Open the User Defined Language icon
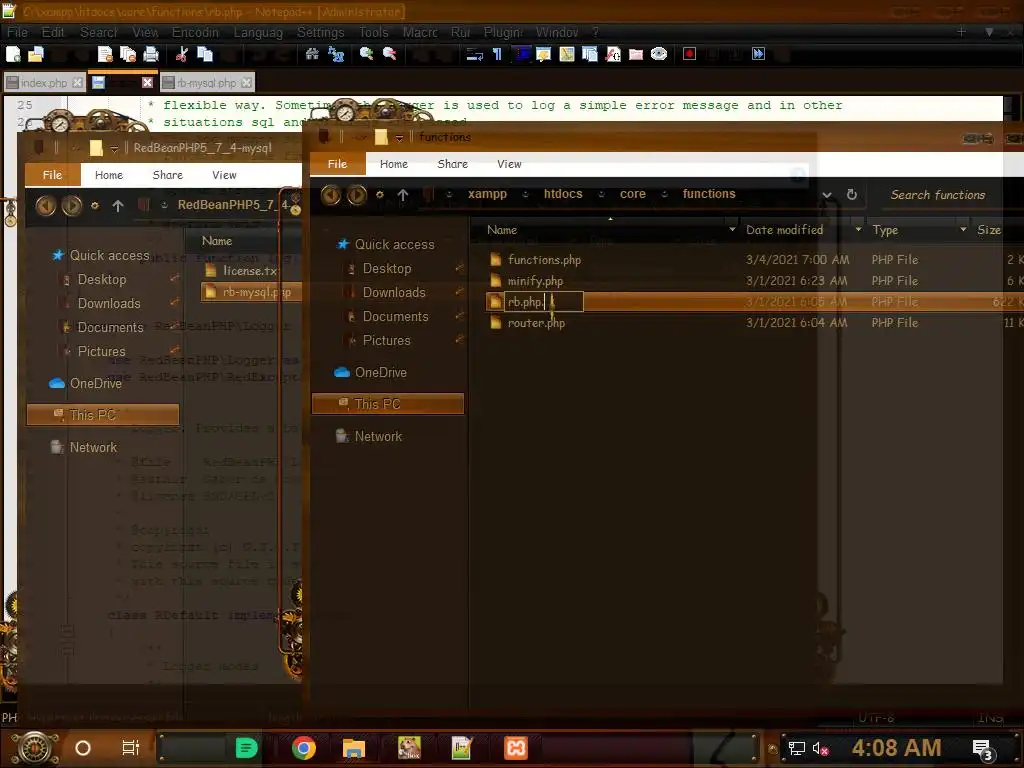Screen dimensions: 1024x768 tap(543, 54)
